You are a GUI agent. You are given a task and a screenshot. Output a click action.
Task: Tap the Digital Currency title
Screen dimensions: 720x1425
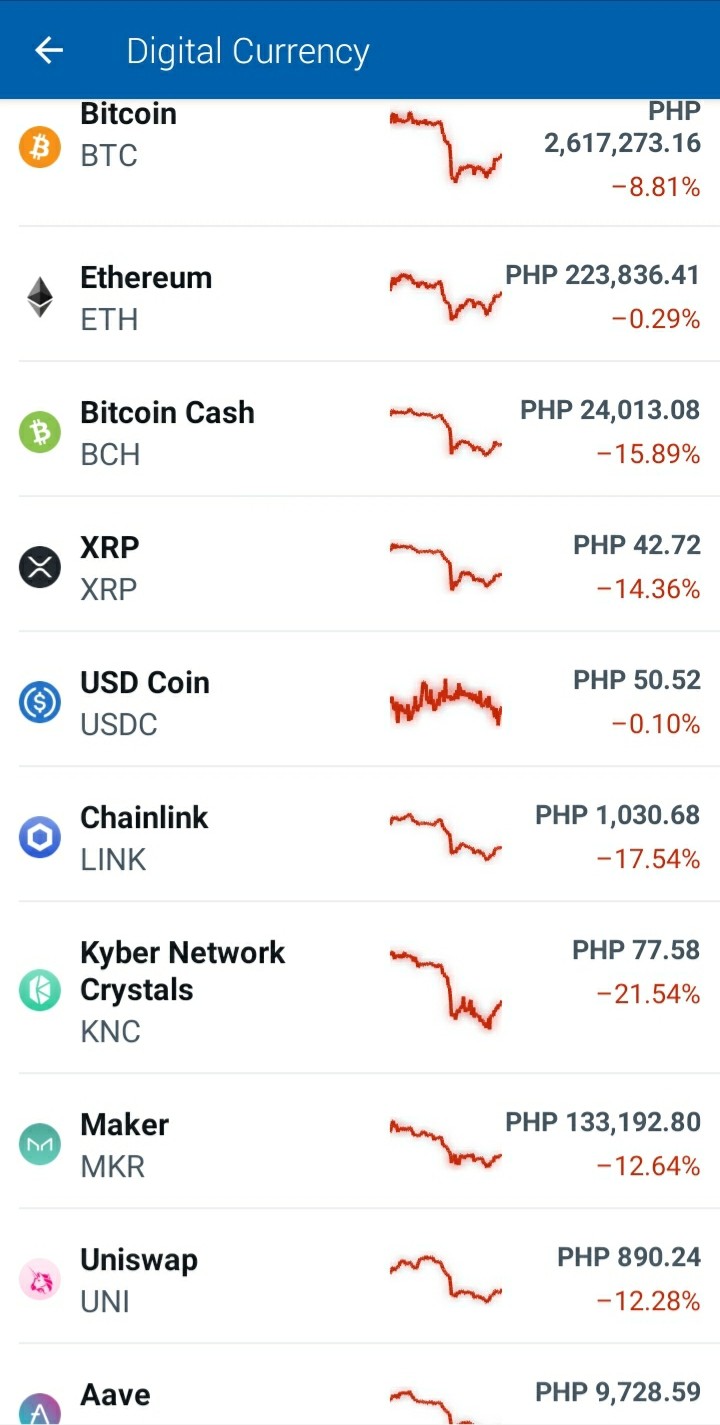point(248,51)
